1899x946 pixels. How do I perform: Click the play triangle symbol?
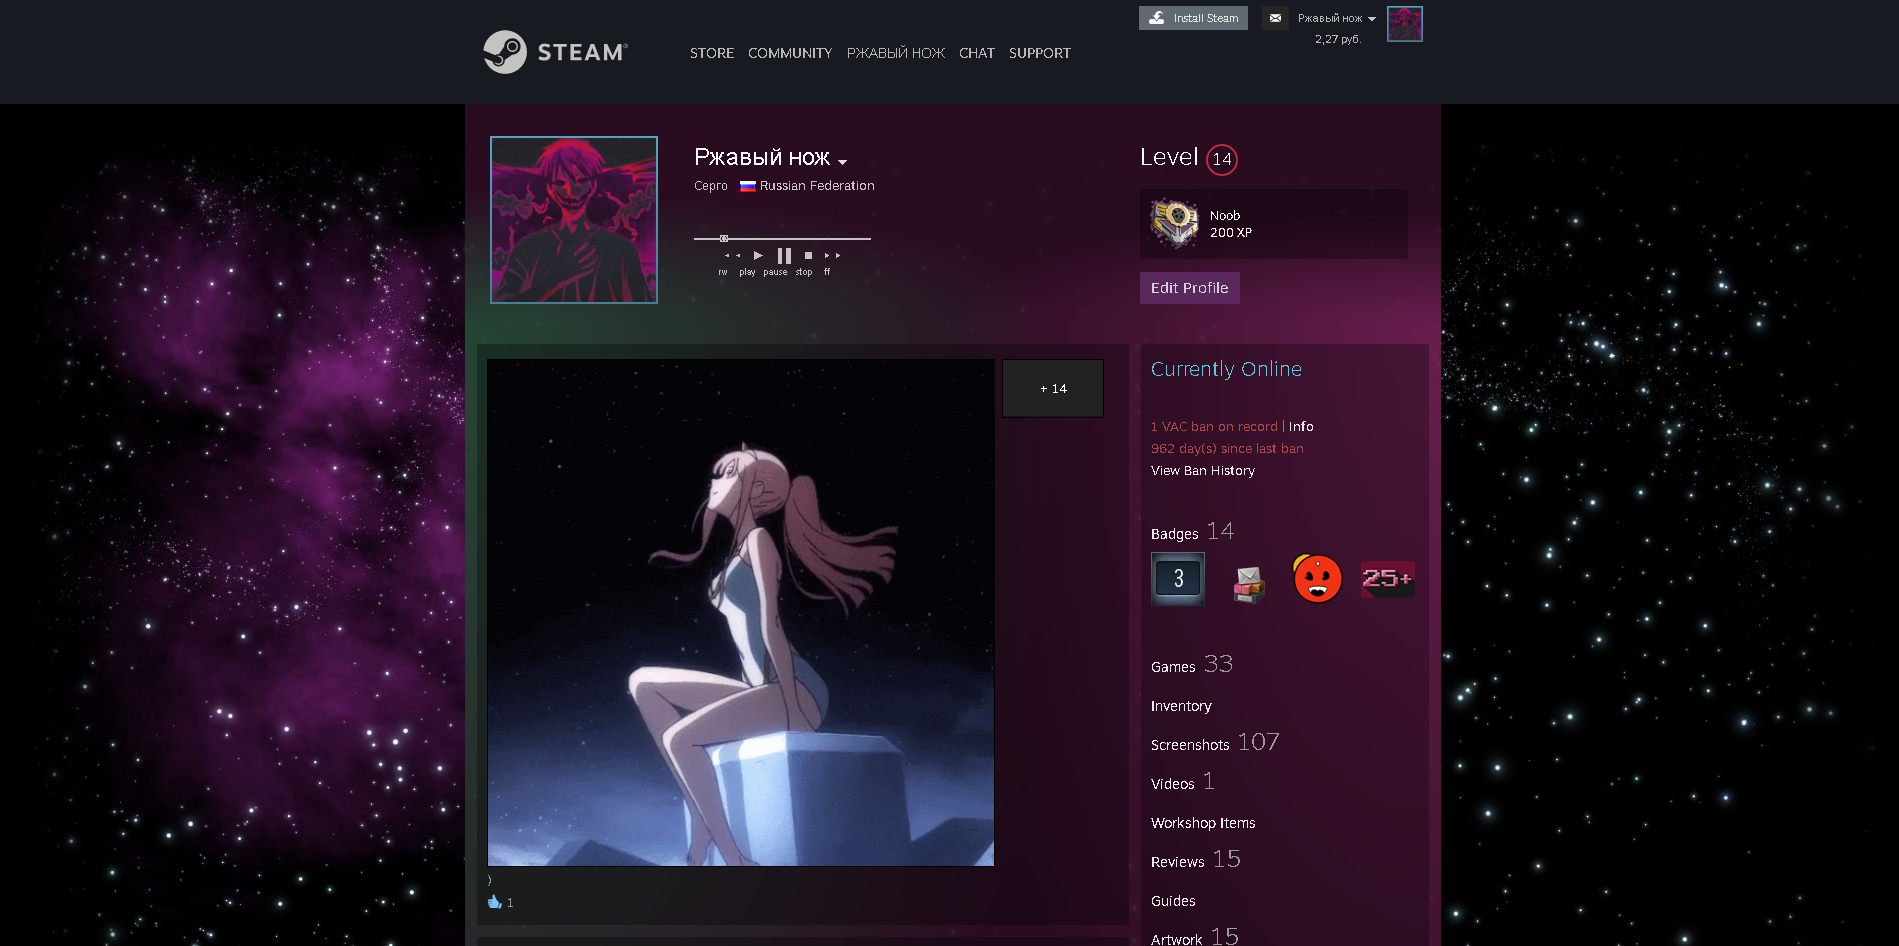[758, 256]
